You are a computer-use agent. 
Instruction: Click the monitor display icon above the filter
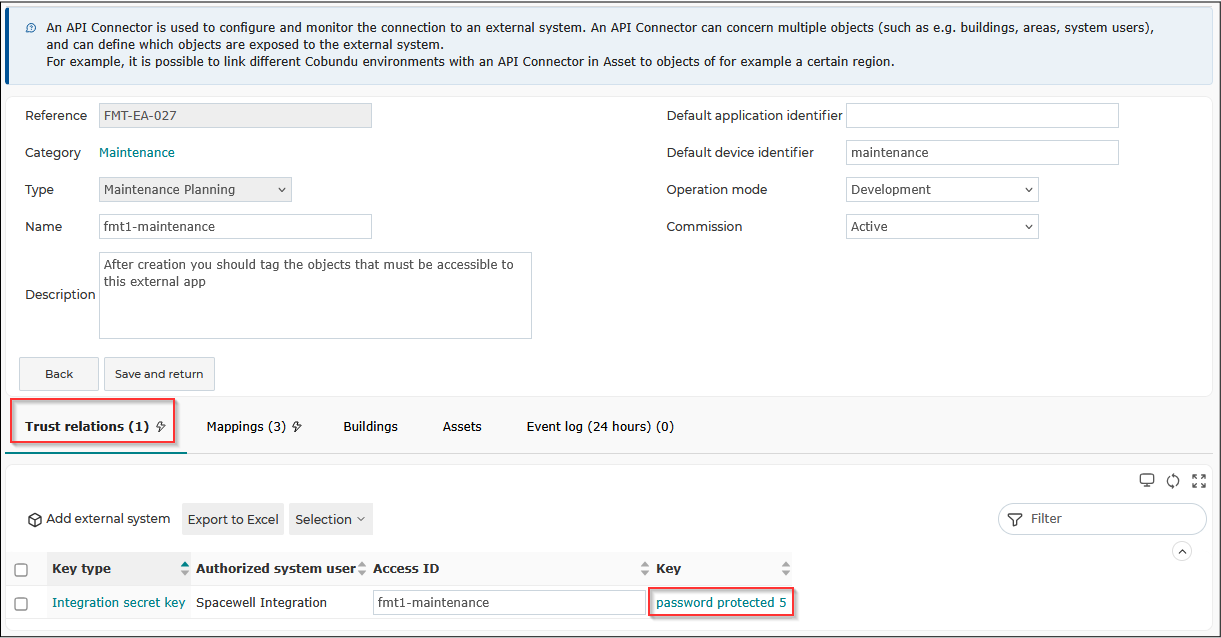pos(1147,481)
